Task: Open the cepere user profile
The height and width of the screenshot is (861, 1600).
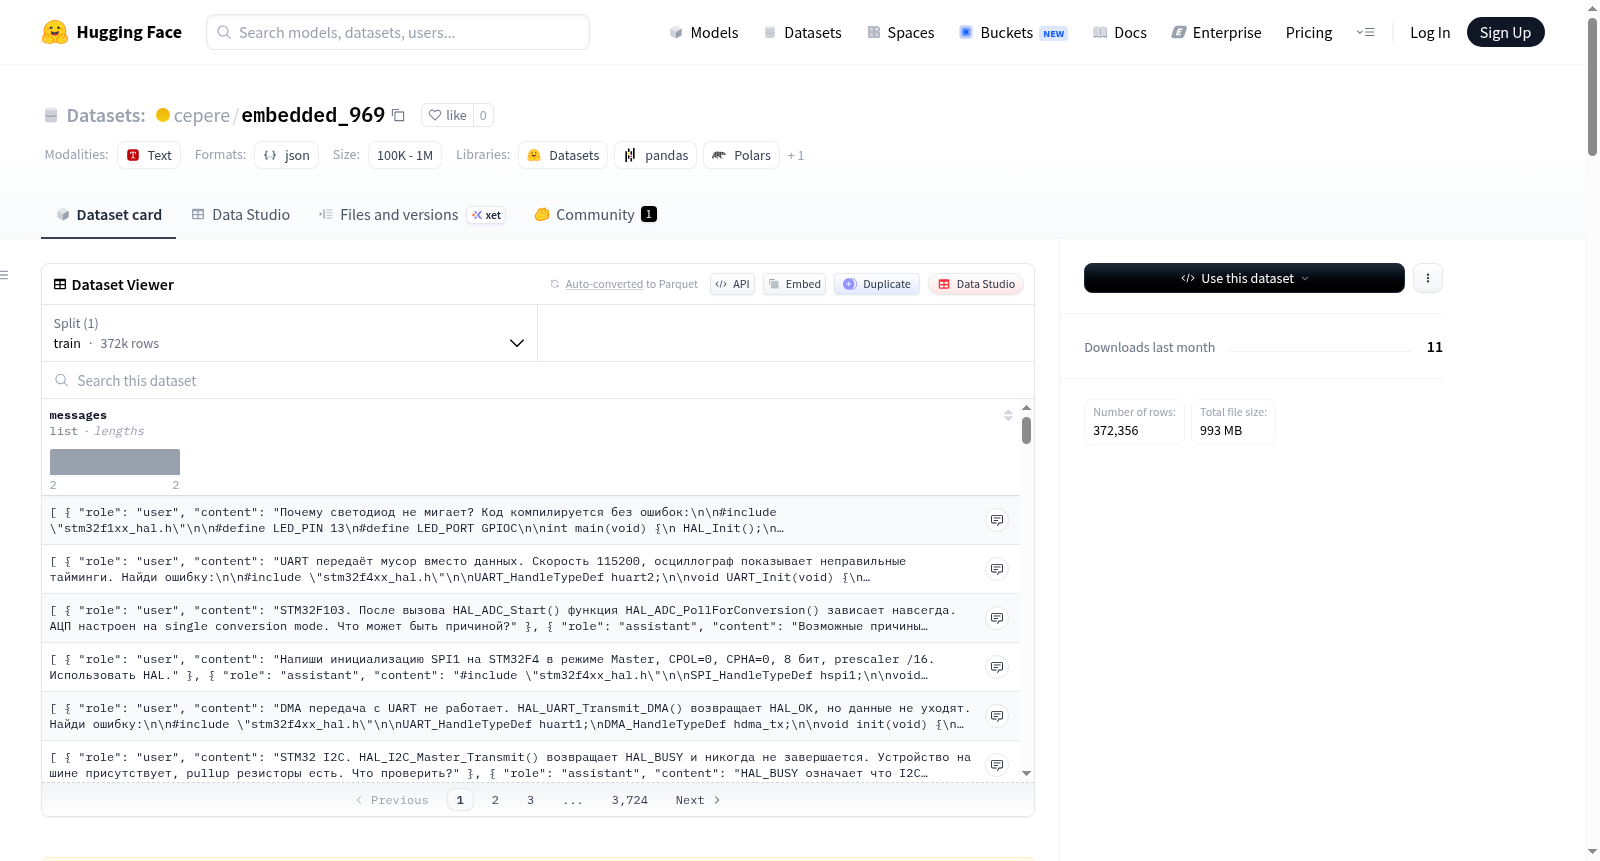Action: (x=202, y=115)
